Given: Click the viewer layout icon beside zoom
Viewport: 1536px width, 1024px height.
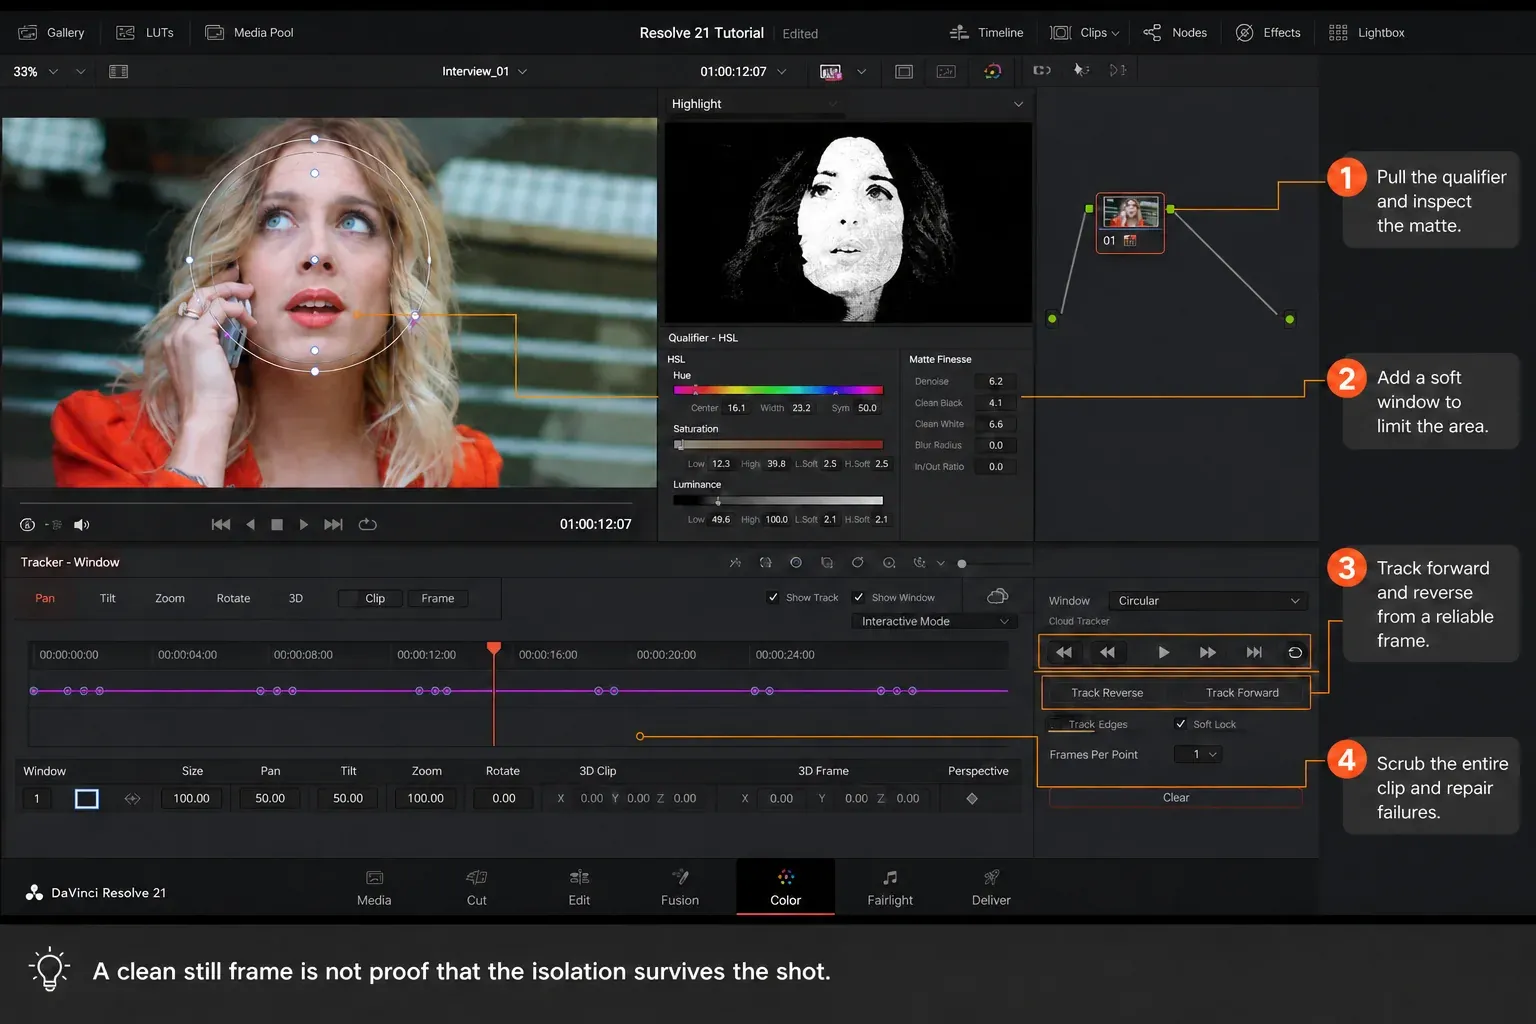Looking at the screenshot, I should click(x=118, y=71).
